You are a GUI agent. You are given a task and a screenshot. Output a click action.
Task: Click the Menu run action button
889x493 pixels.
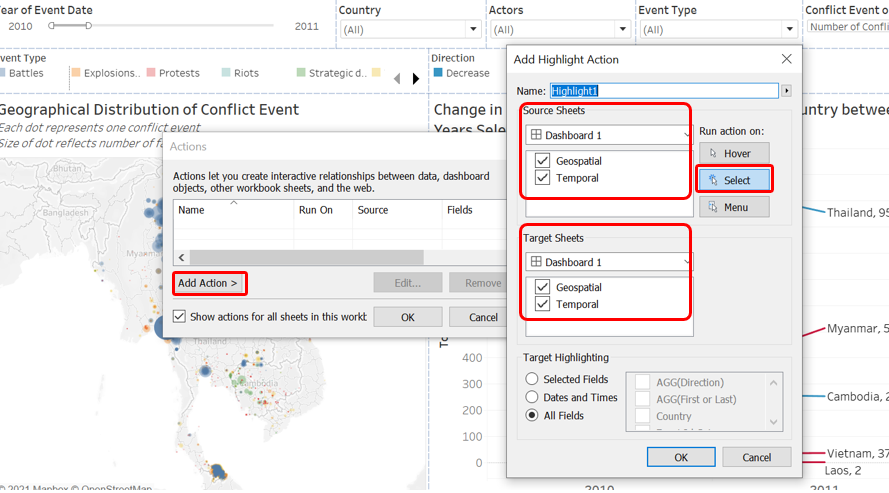pyautogui.click(x=734, y=207)
